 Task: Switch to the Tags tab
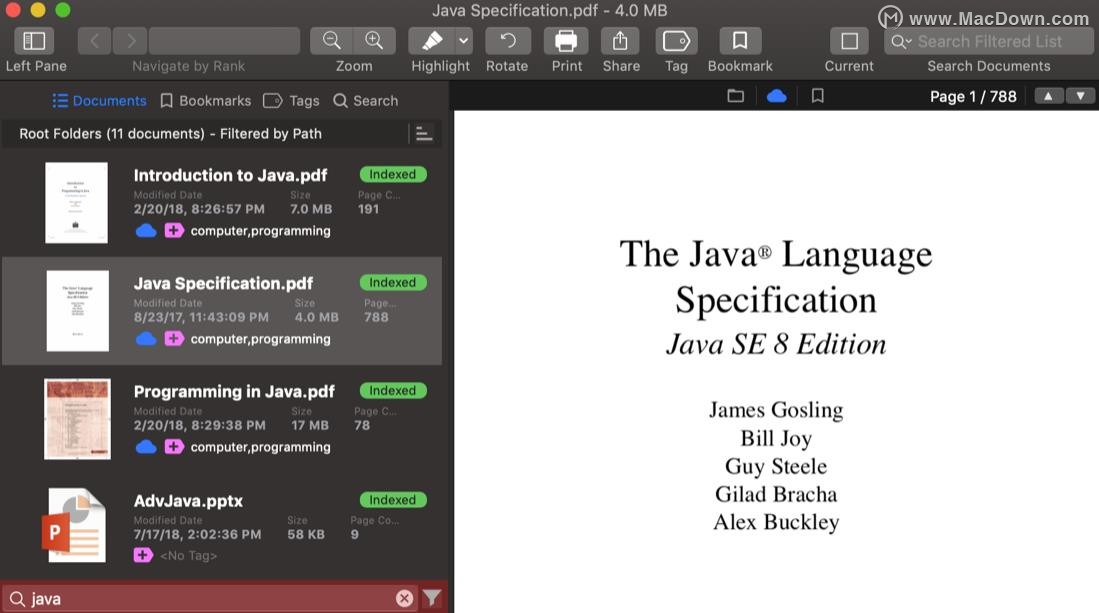[x=291, y=101]
